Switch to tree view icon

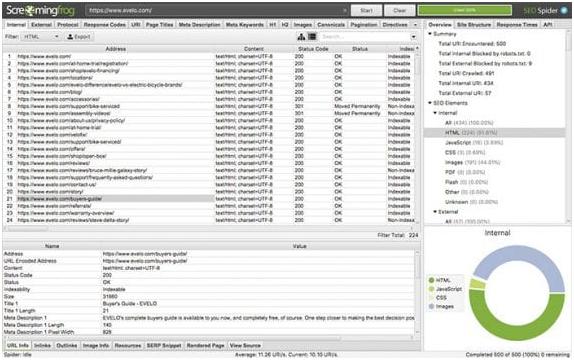tap(301, 36)
